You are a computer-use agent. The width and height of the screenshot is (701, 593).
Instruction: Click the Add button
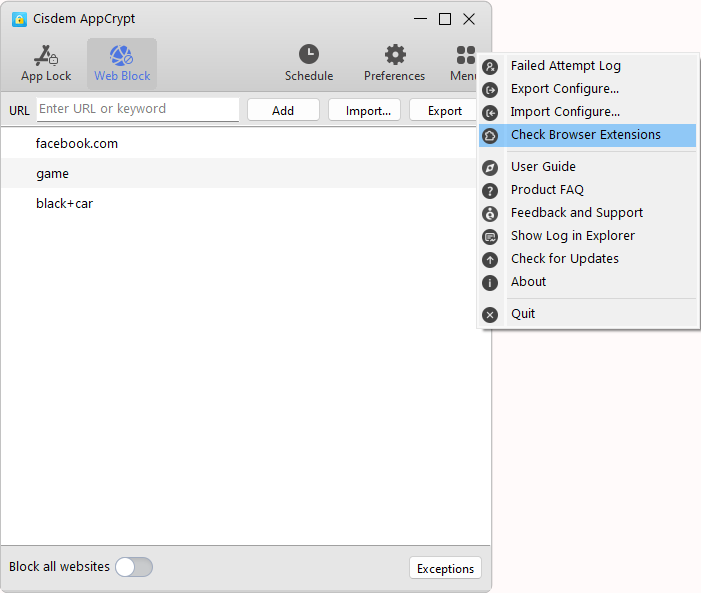(x=283, y=110)
